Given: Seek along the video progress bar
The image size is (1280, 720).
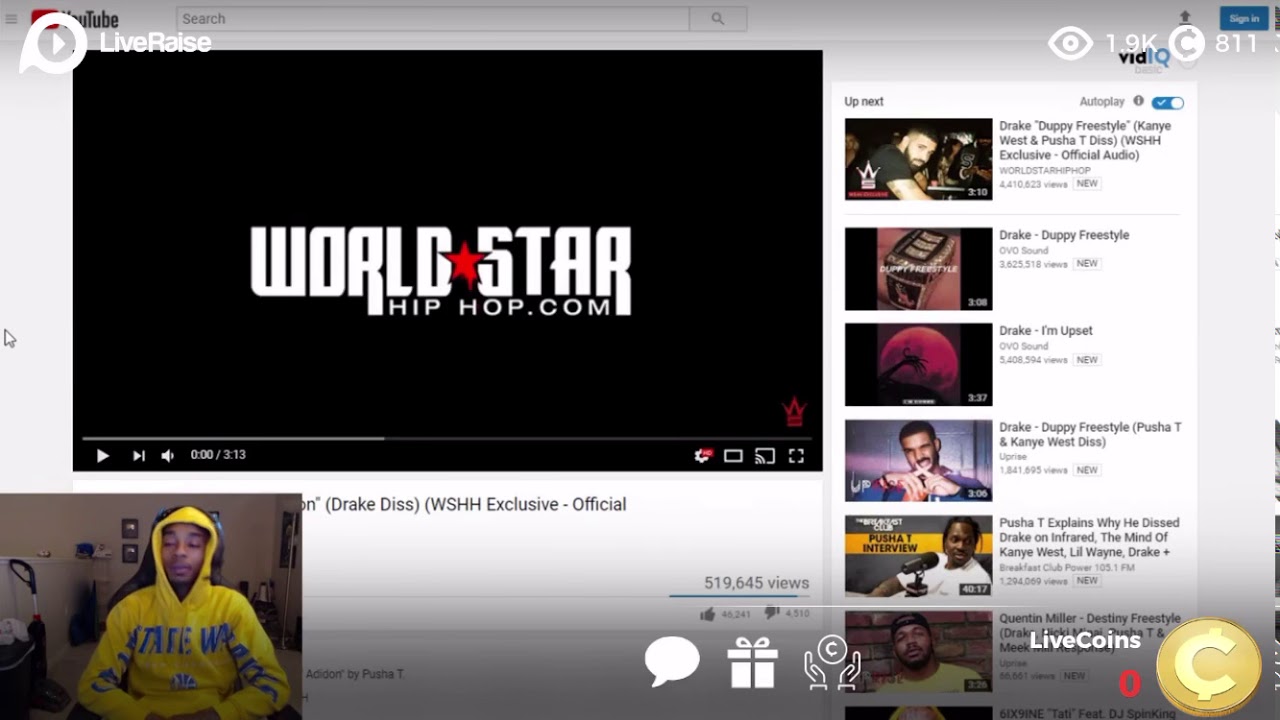Looking at the screenshot, I should tap(447, 438).
